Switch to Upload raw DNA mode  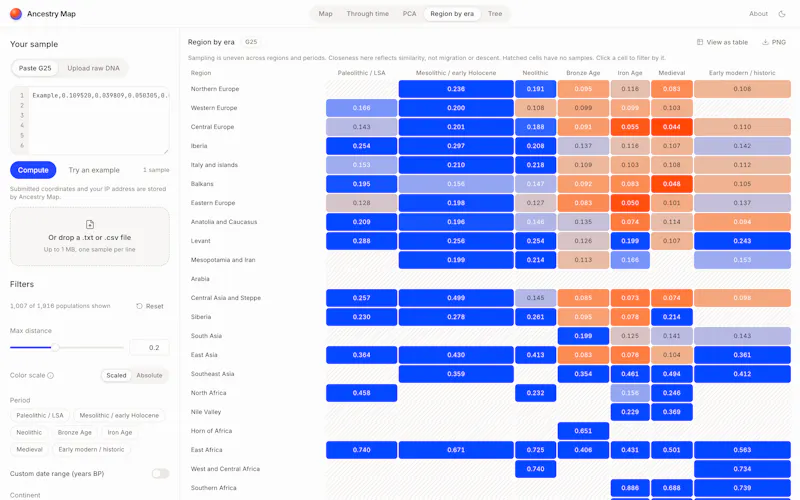click(93, 68)
